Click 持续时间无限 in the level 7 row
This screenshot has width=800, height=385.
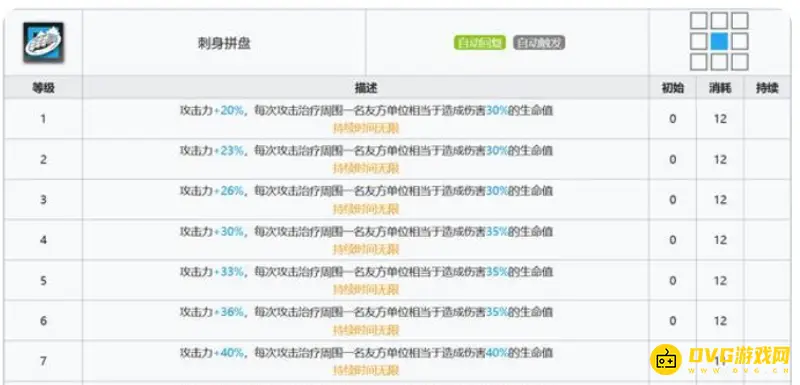(366, 370)
